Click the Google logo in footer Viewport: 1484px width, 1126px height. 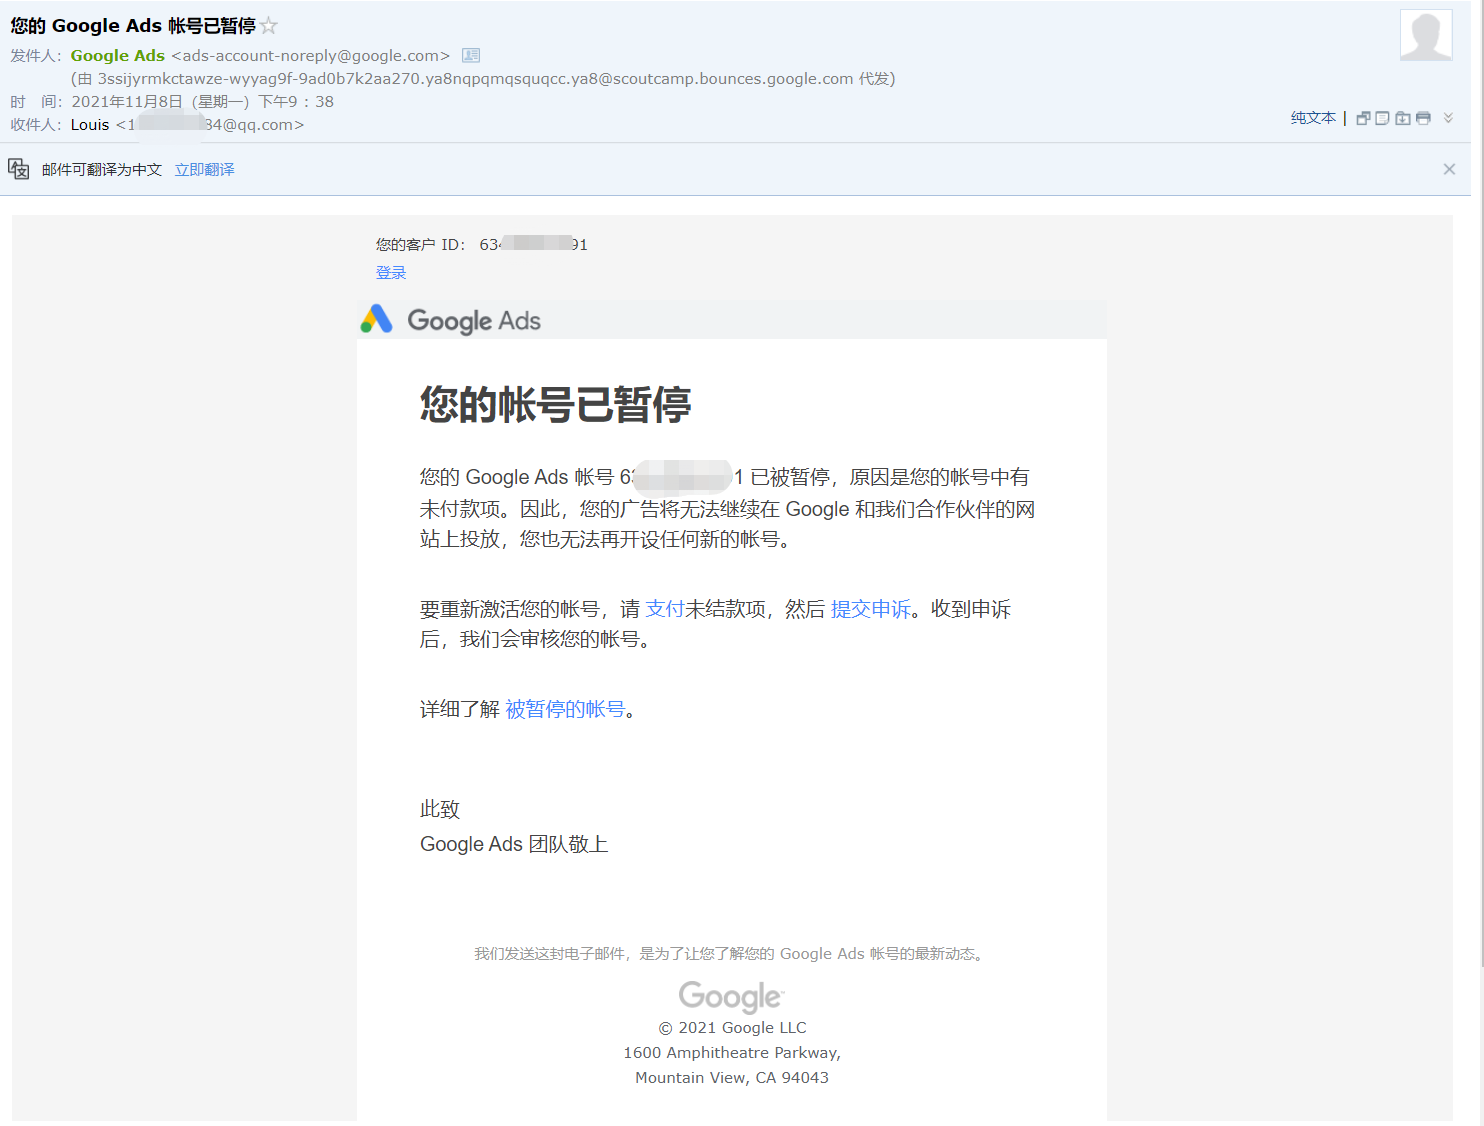point(732,996)
